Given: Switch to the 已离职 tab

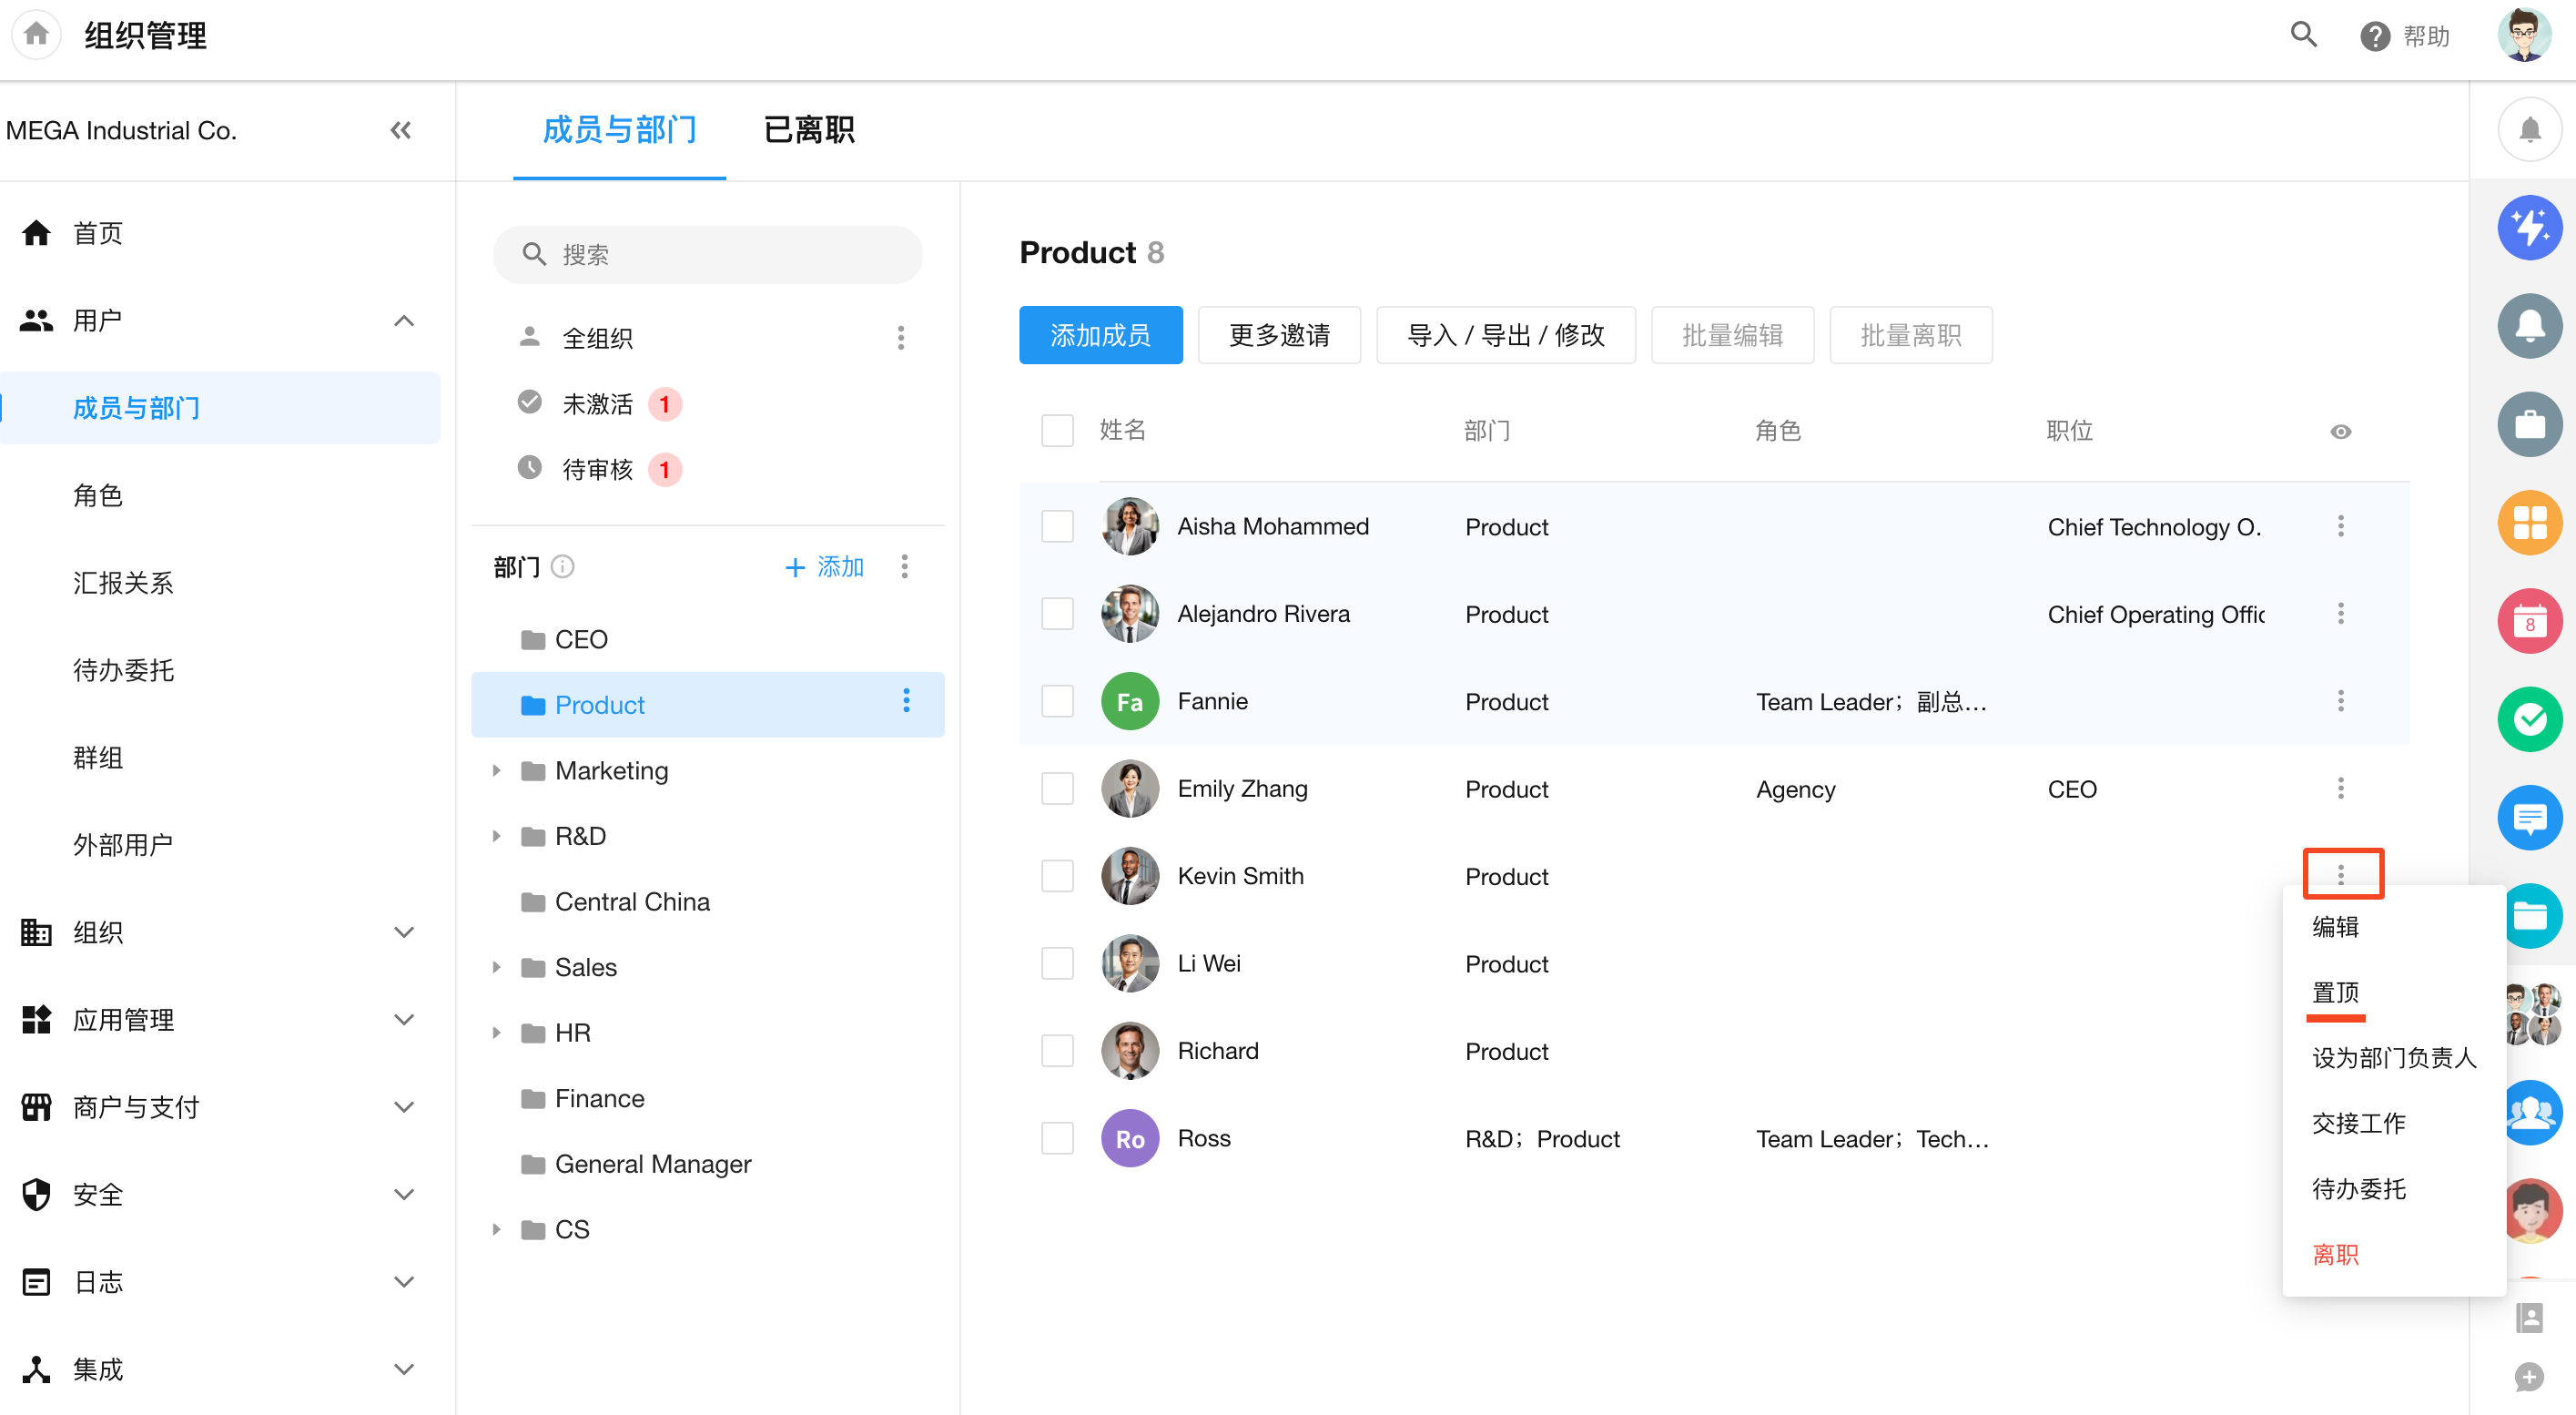Looking at the screenshot, I should point(808,130).
